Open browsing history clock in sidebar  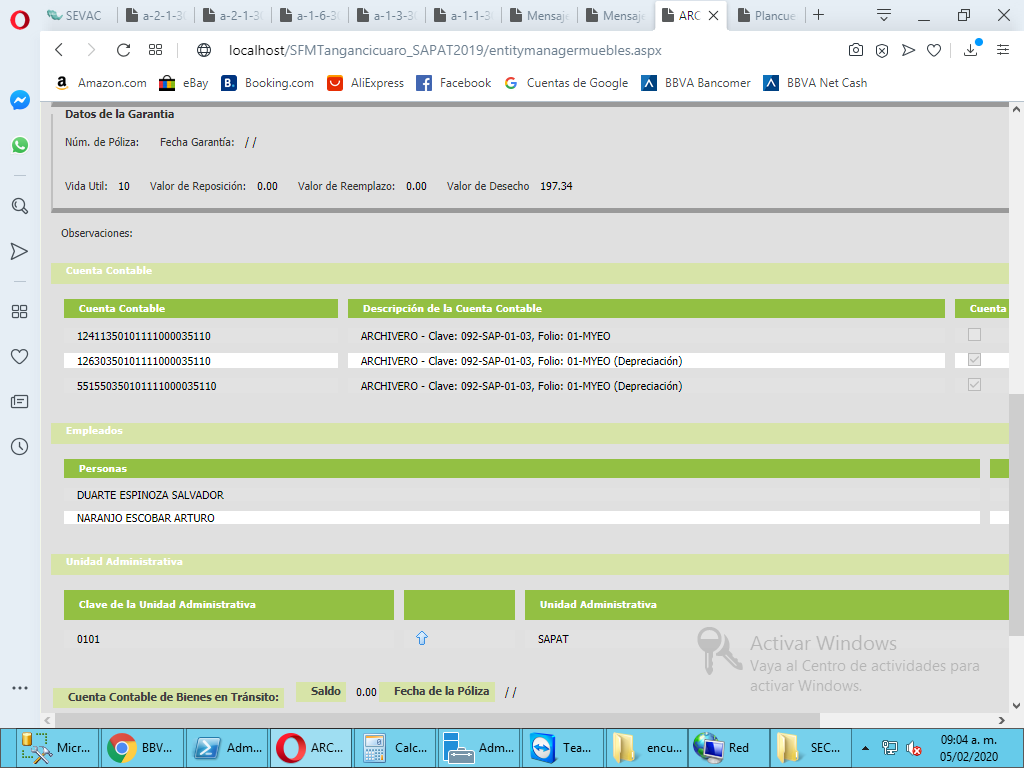click(20, 447)
